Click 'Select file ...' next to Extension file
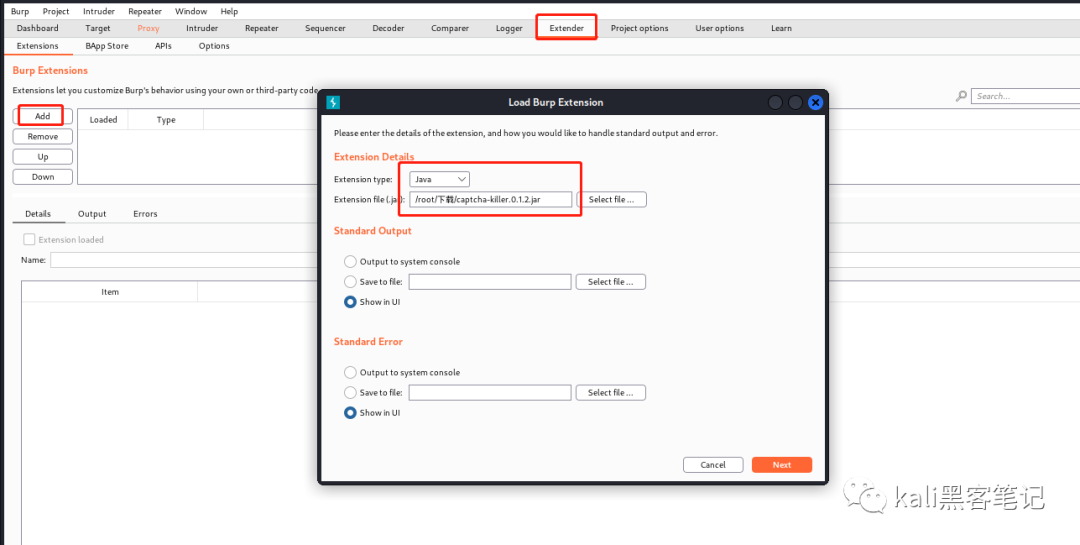Screen dimensions: 1080x545 pos(611,199)
